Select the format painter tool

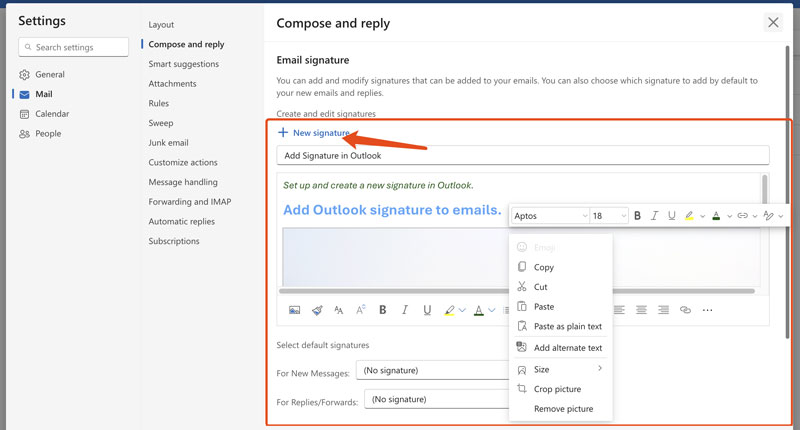pyautogui.click(x=317, y=310)
